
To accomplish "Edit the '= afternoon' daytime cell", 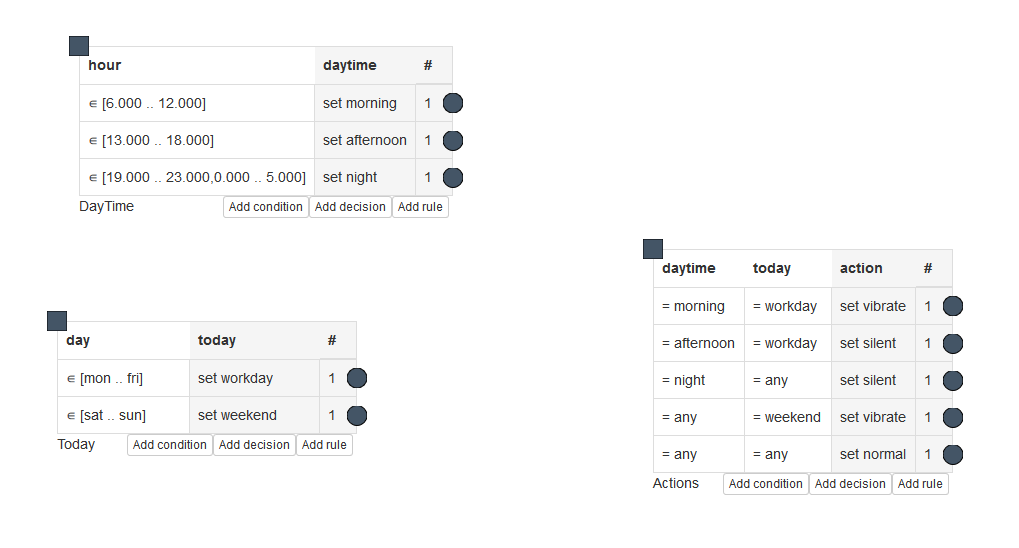I will point(698,343).
